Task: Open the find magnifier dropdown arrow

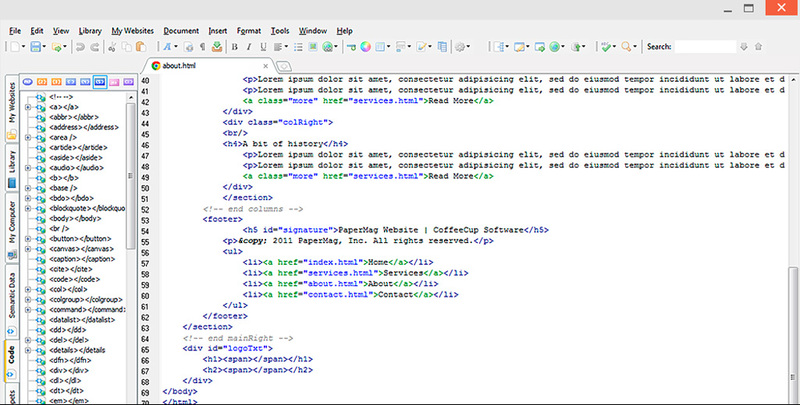Action: coord(635,47)
